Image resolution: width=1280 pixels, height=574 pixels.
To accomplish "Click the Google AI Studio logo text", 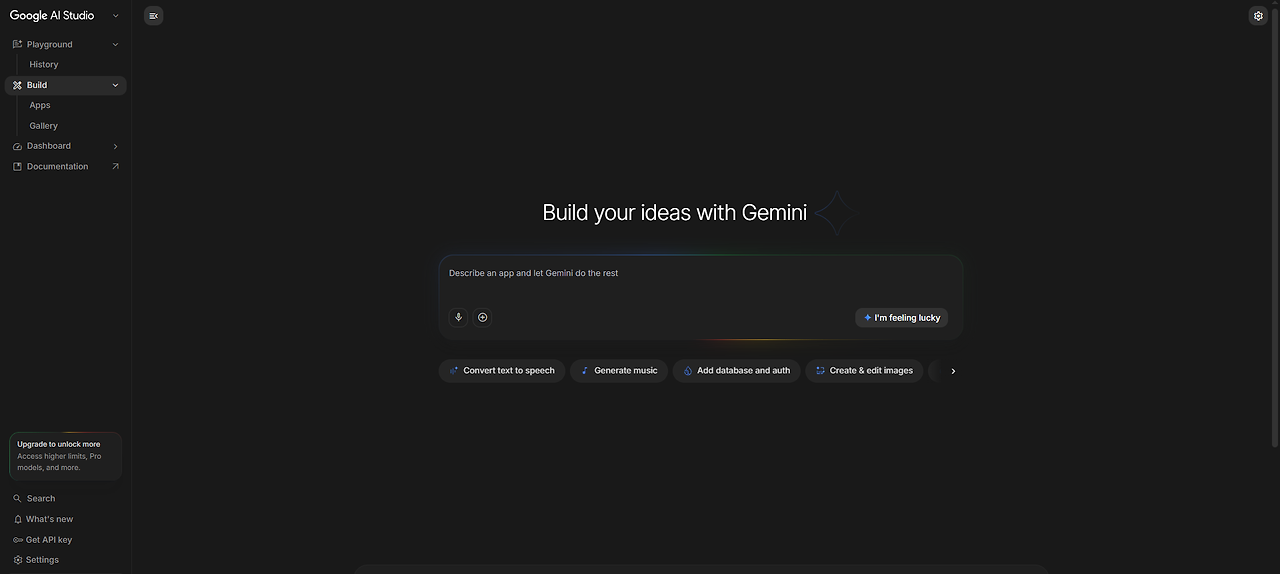I will coord(52,16).
